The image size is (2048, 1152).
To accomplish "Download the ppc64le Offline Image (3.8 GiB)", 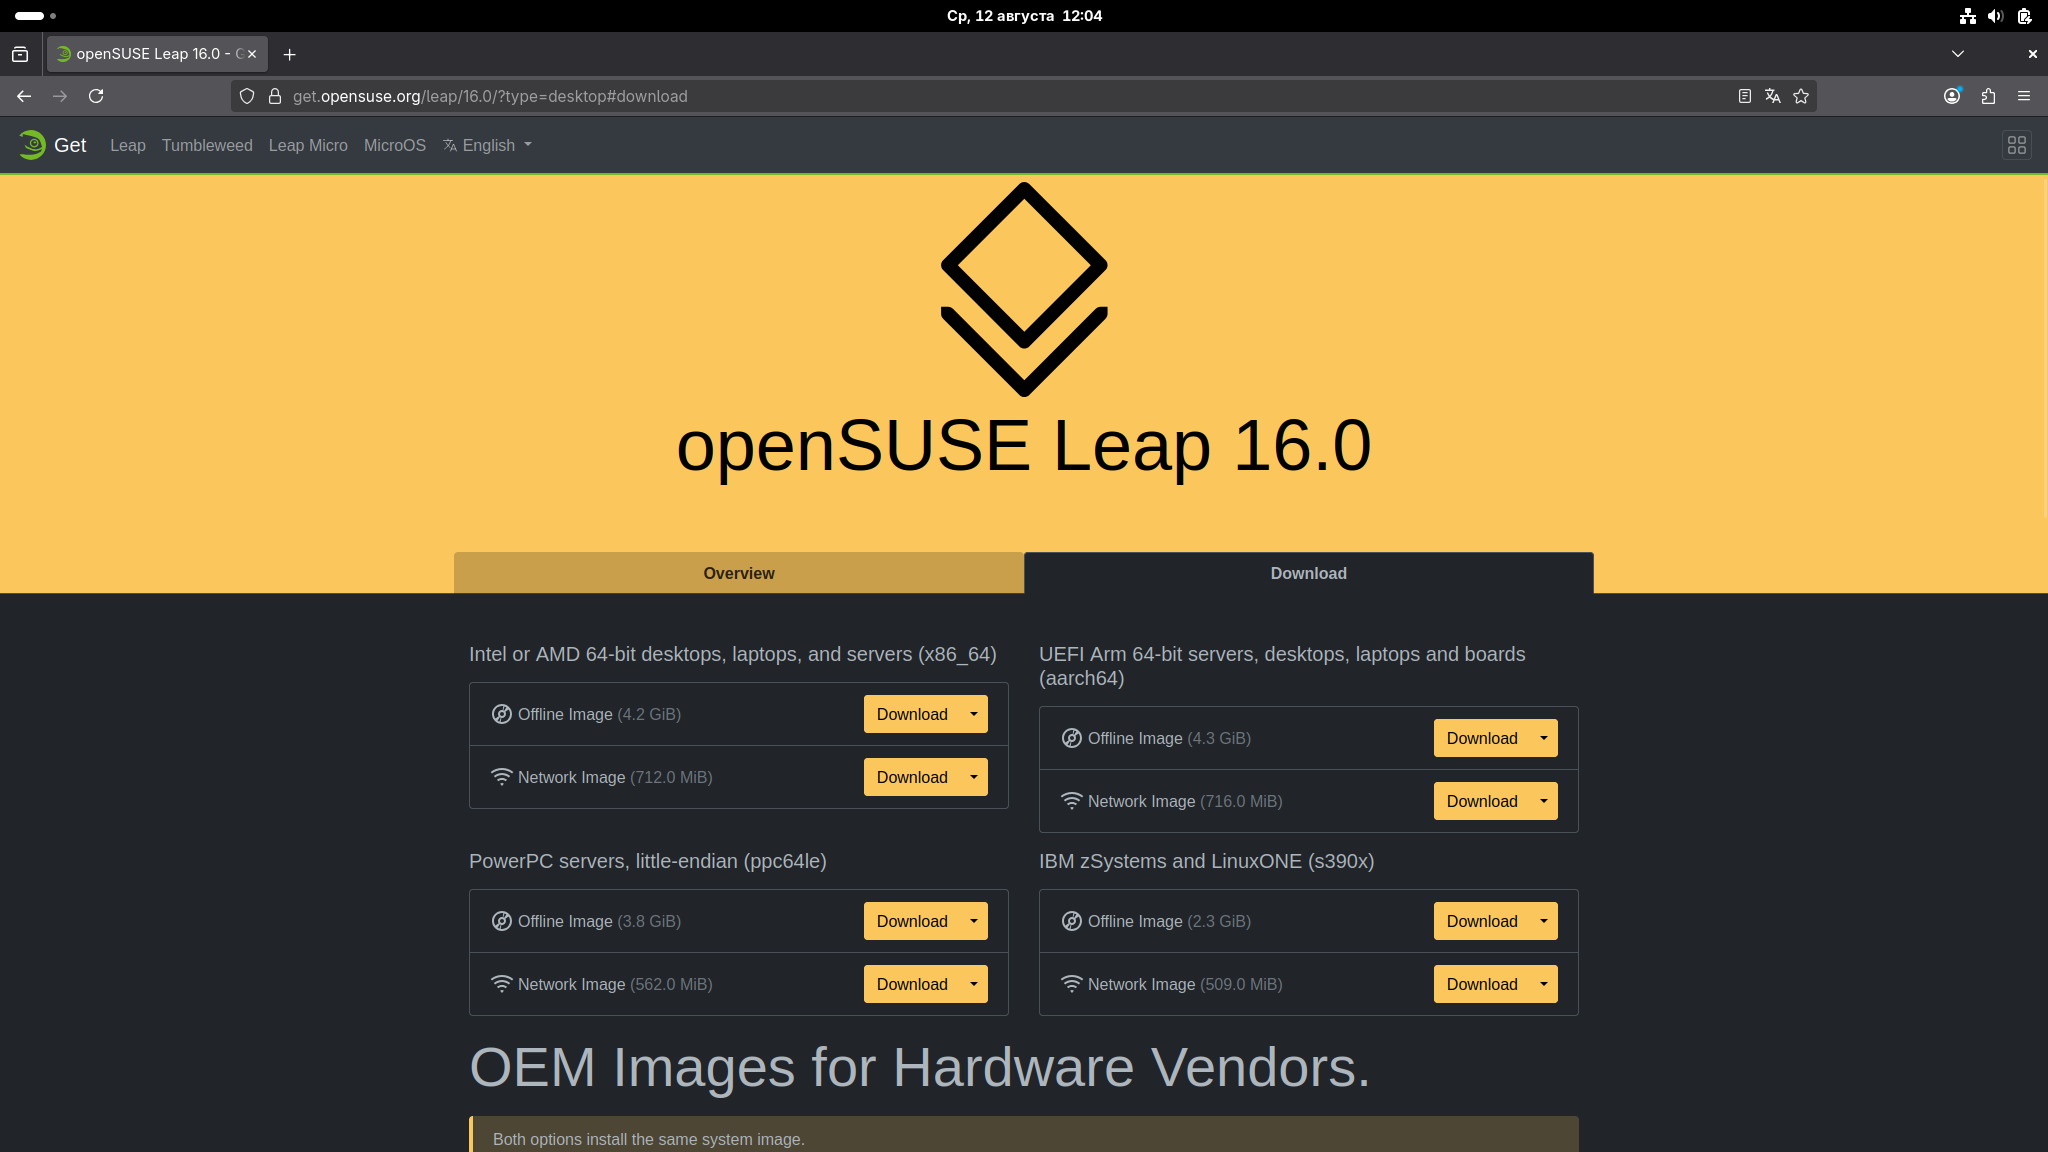I will point(912,921).
